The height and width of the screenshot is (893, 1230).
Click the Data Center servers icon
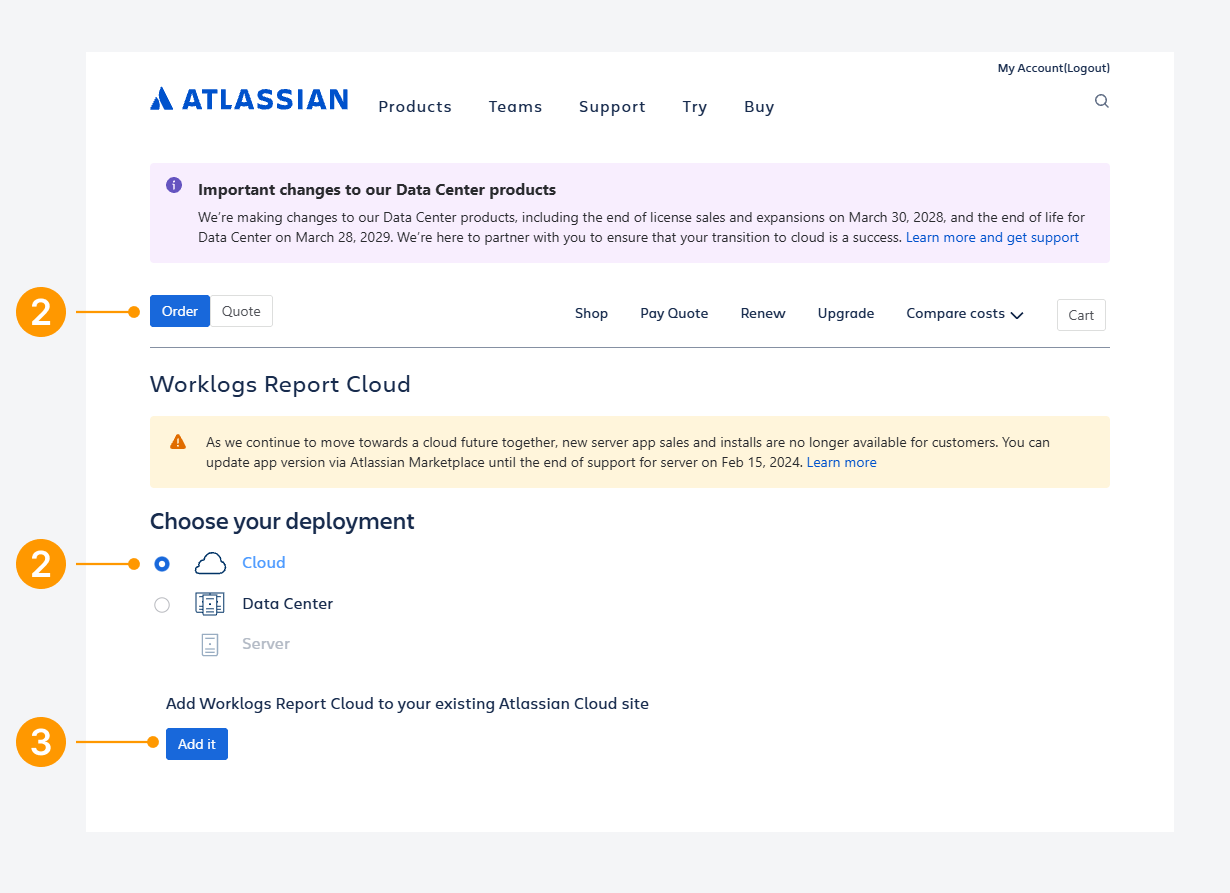tap(210, 604)
